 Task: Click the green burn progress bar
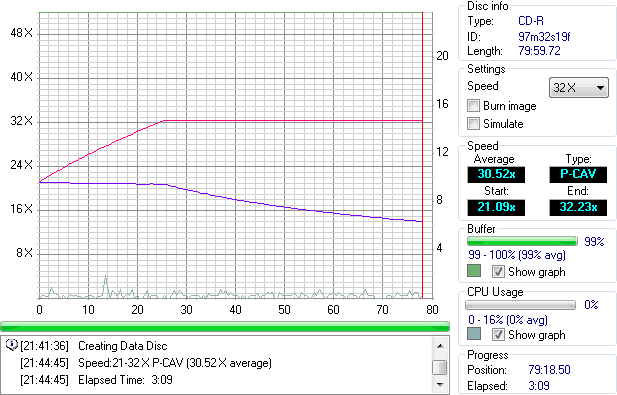[x=225, y=326]
